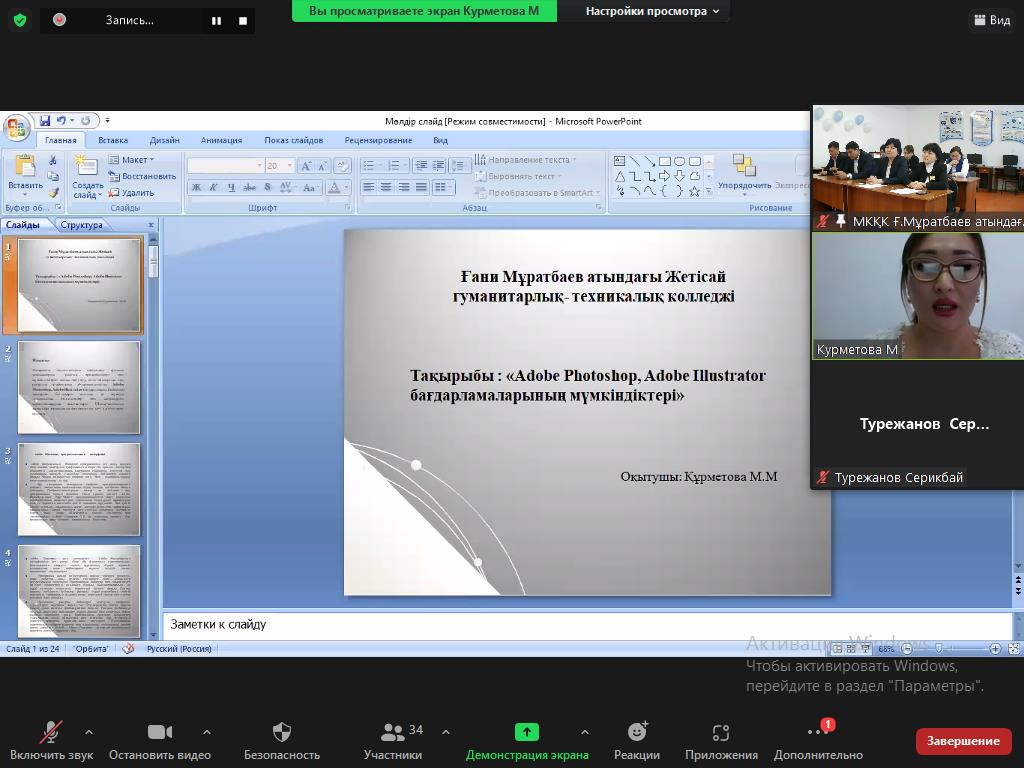
Task: Clear formatting with the eraser icon
Action: 342,166
